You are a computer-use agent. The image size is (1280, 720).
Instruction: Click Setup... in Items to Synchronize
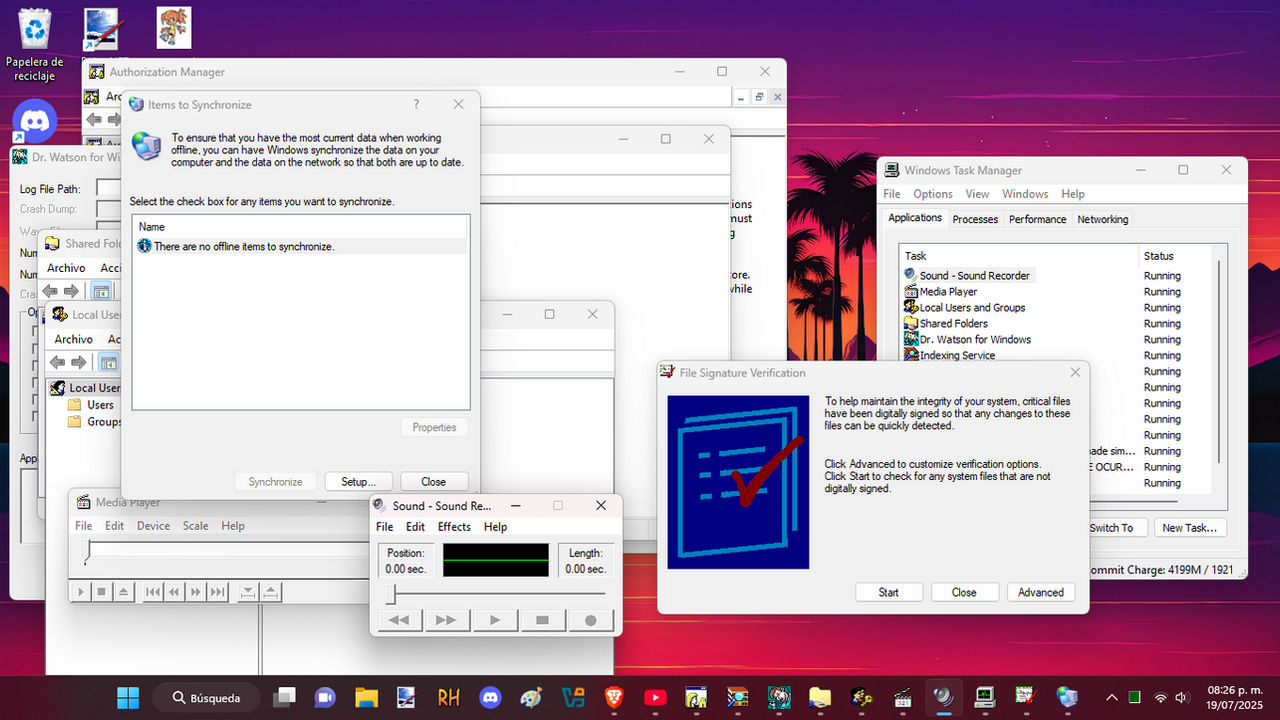pos(358,481)
